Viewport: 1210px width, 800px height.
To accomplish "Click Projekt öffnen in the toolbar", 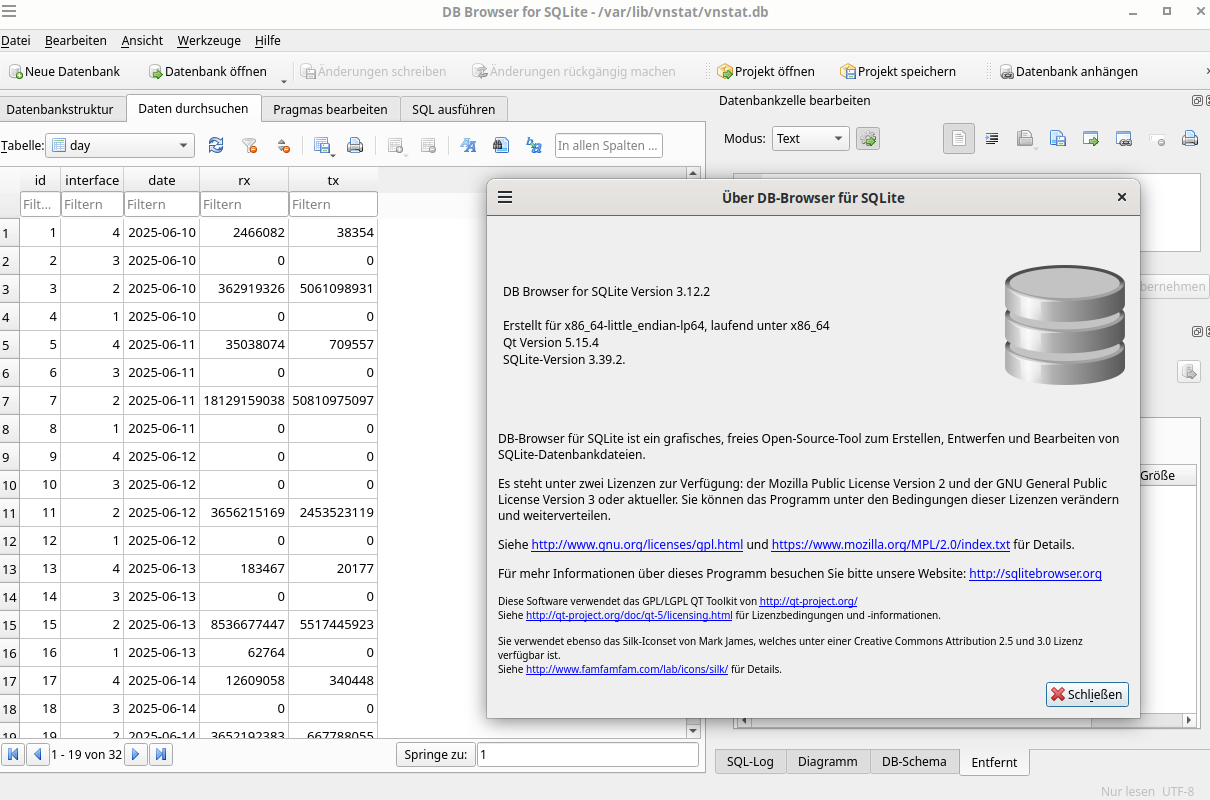I will pos(766,71).
